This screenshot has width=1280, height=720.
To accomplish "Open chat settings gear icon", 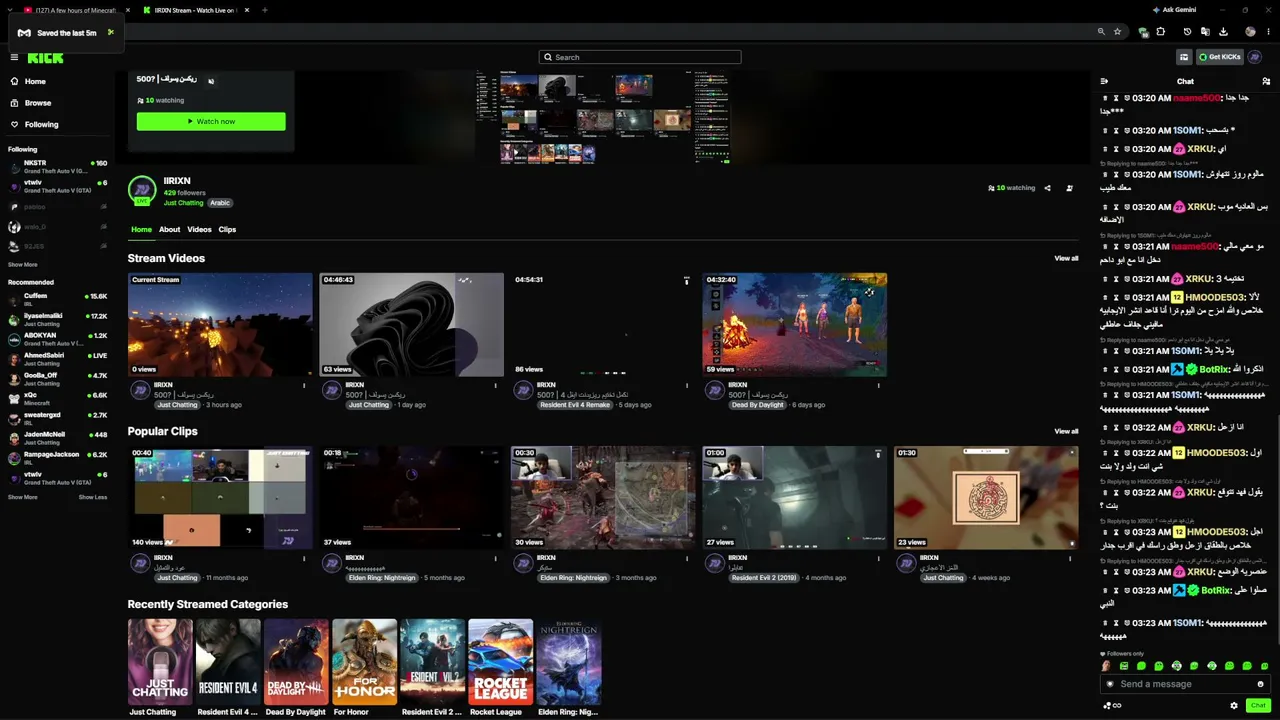I will (x=1234, y=705).
